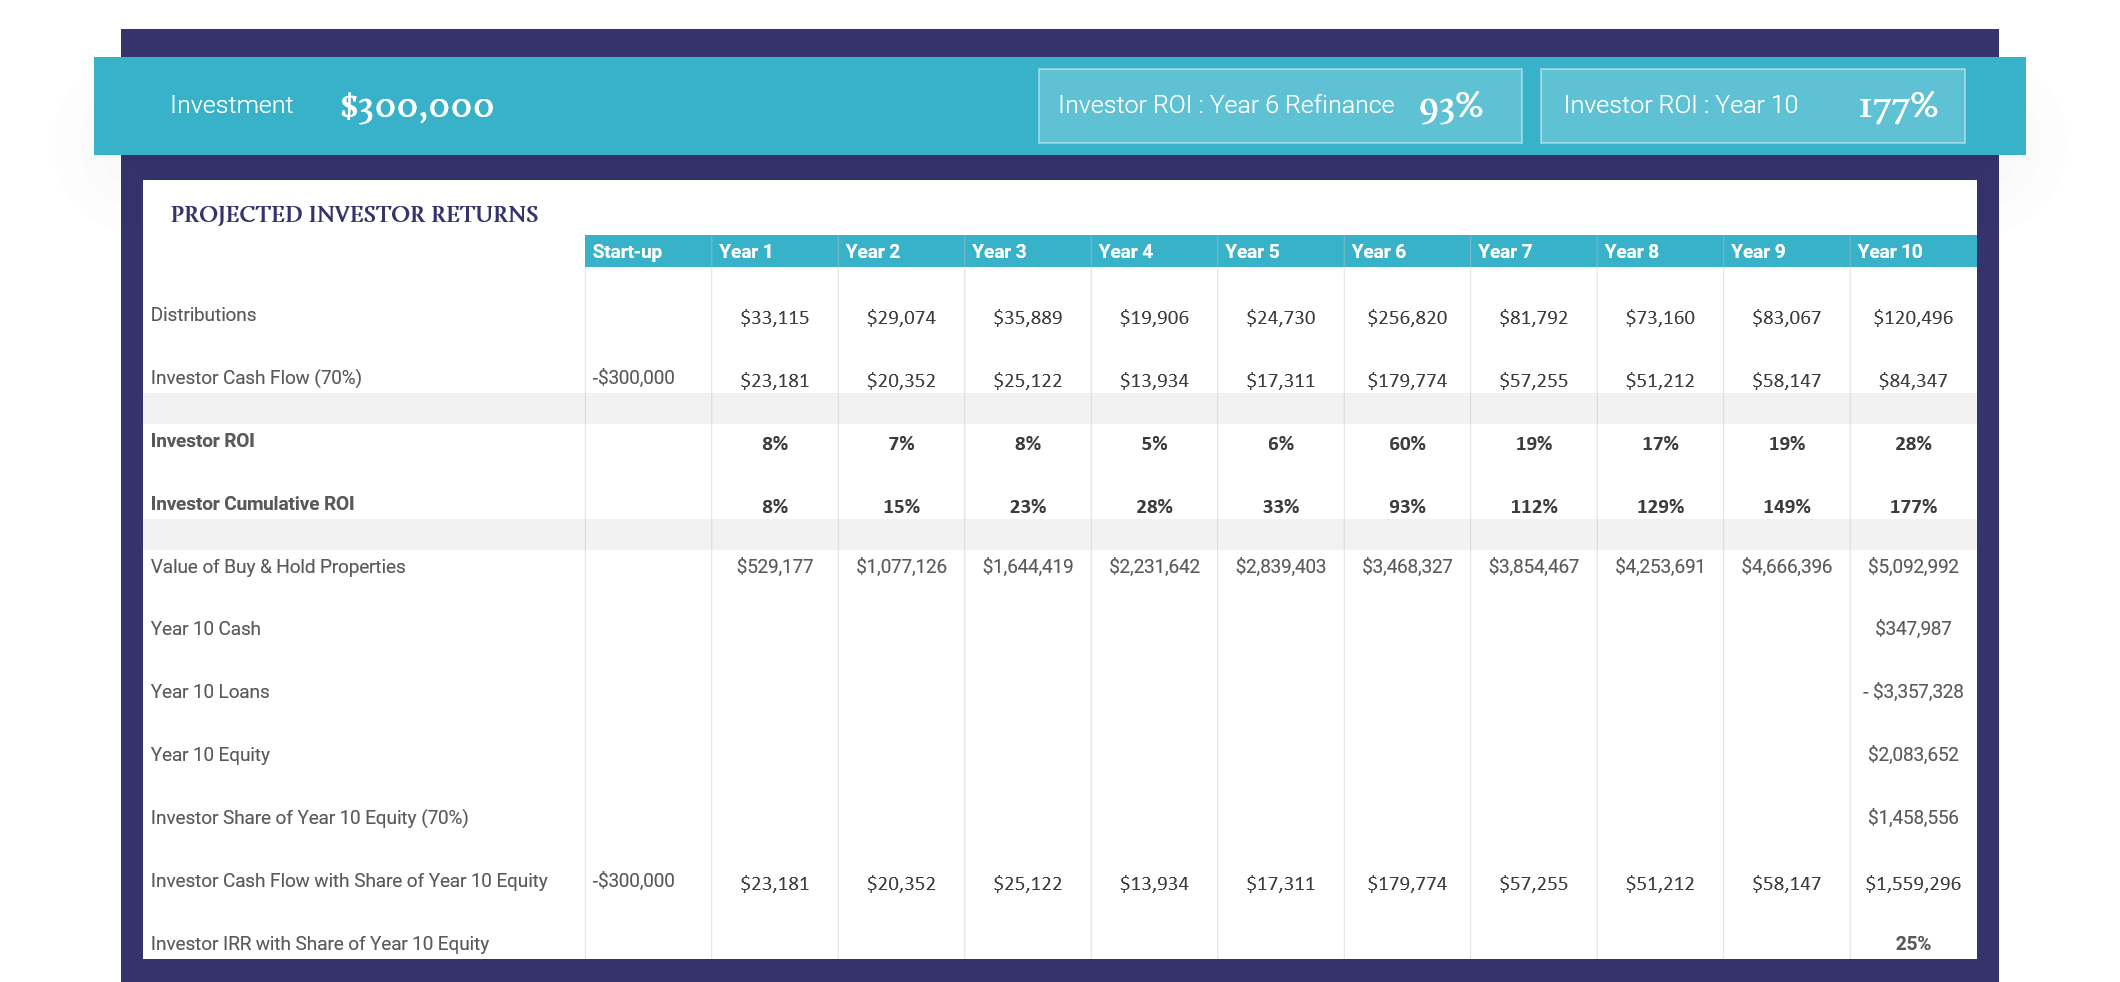Select the 5% Year 4 Investor ROI cell
Screen dimensions: 2120x982
click(x=1154, y=444)
